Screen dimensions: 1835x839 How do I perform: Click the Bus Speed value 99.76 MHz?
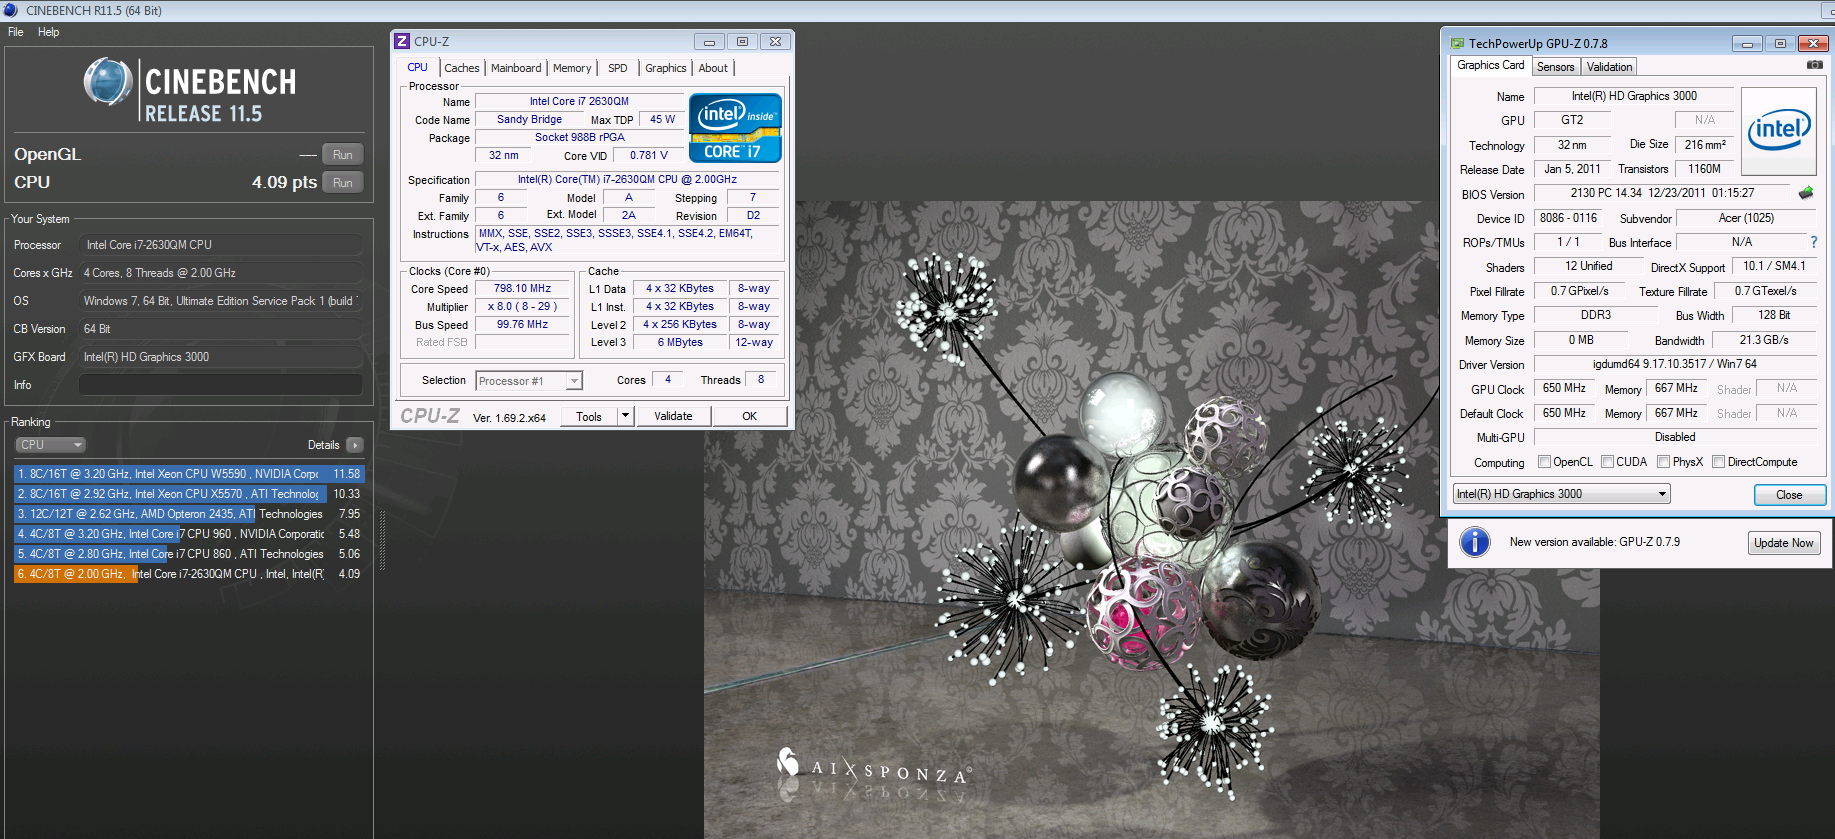click(522, 325)
